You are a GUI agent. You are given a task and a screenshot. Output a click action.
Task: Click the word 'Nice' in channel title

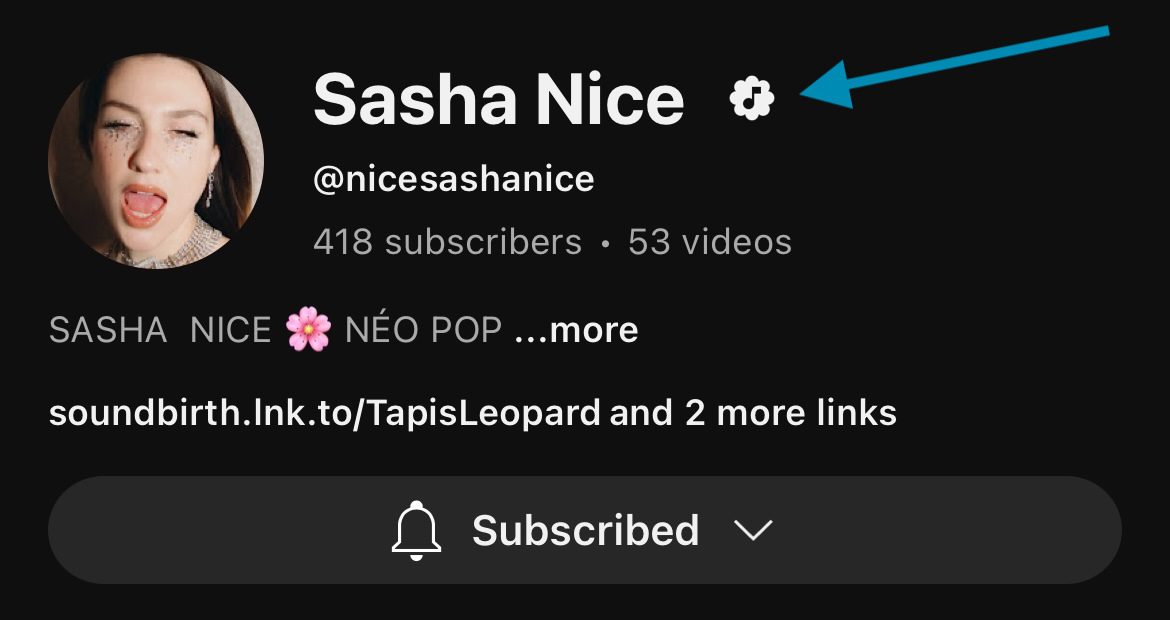point(610,99)
